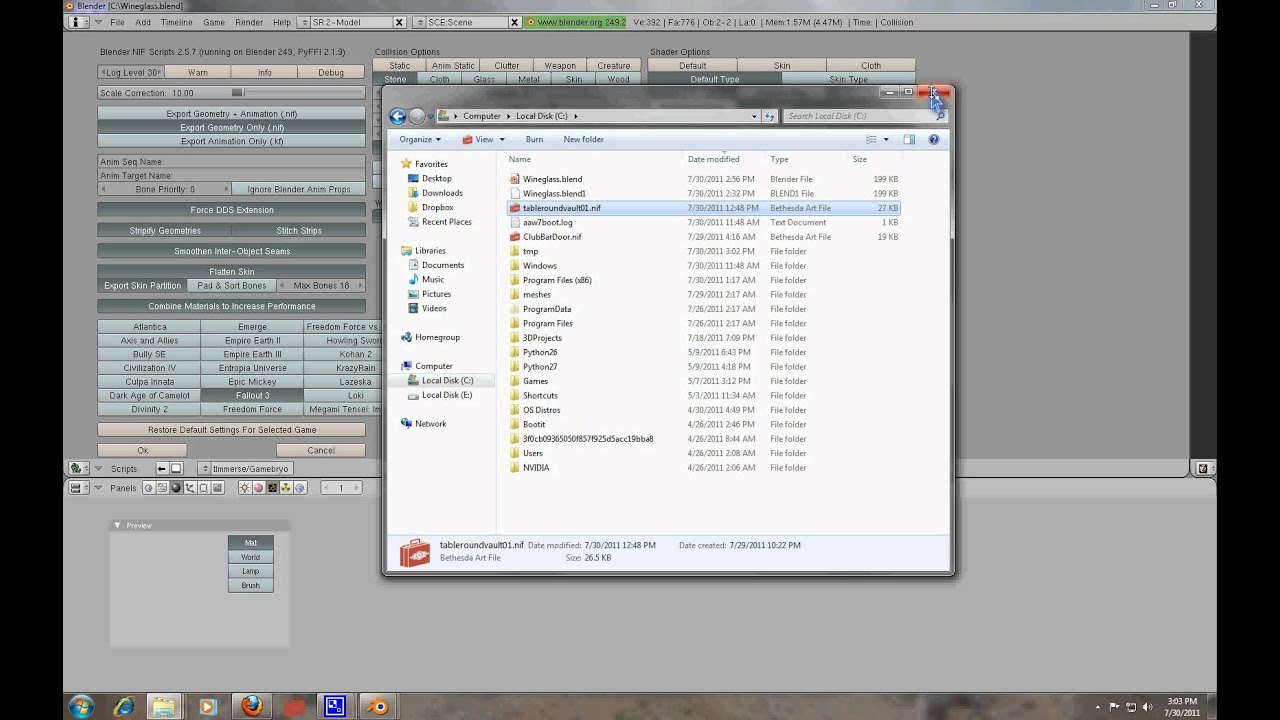Click the Ok button in NIF Scripts
The width and height of the screenshot is (1280, 720).
142,450
